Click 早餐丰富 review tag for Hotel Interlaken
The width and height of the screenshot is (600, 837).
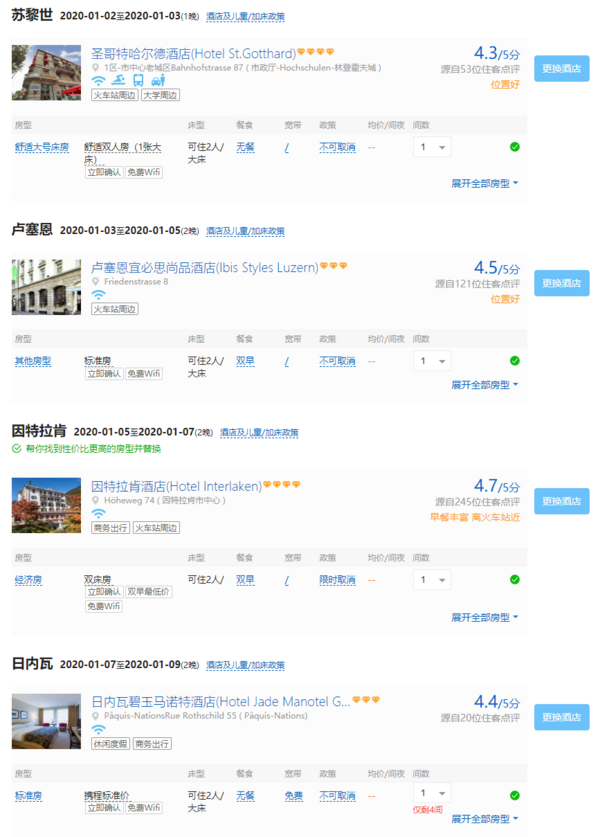click(x=449, y=517)
